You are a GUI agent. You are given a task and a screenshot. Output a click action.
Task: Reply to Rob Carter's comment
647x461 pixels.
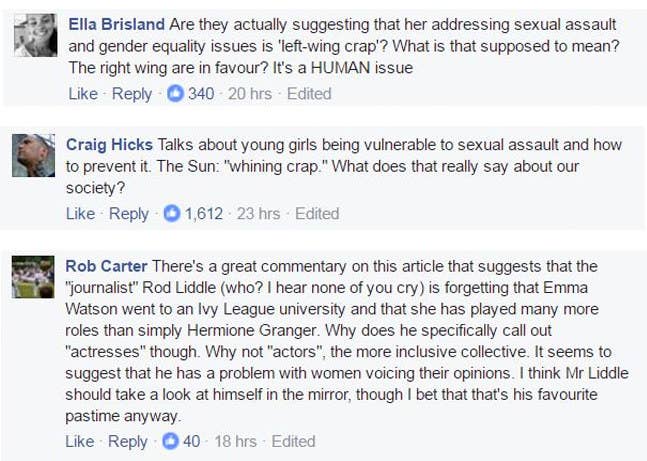point(128,442)
